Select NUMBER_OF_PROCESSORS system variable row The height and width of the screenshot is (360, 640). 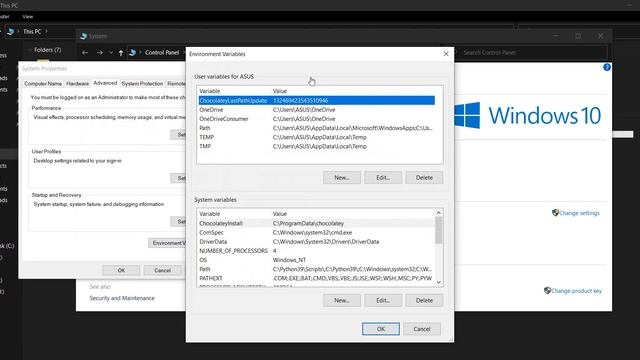tap(317, 251)
